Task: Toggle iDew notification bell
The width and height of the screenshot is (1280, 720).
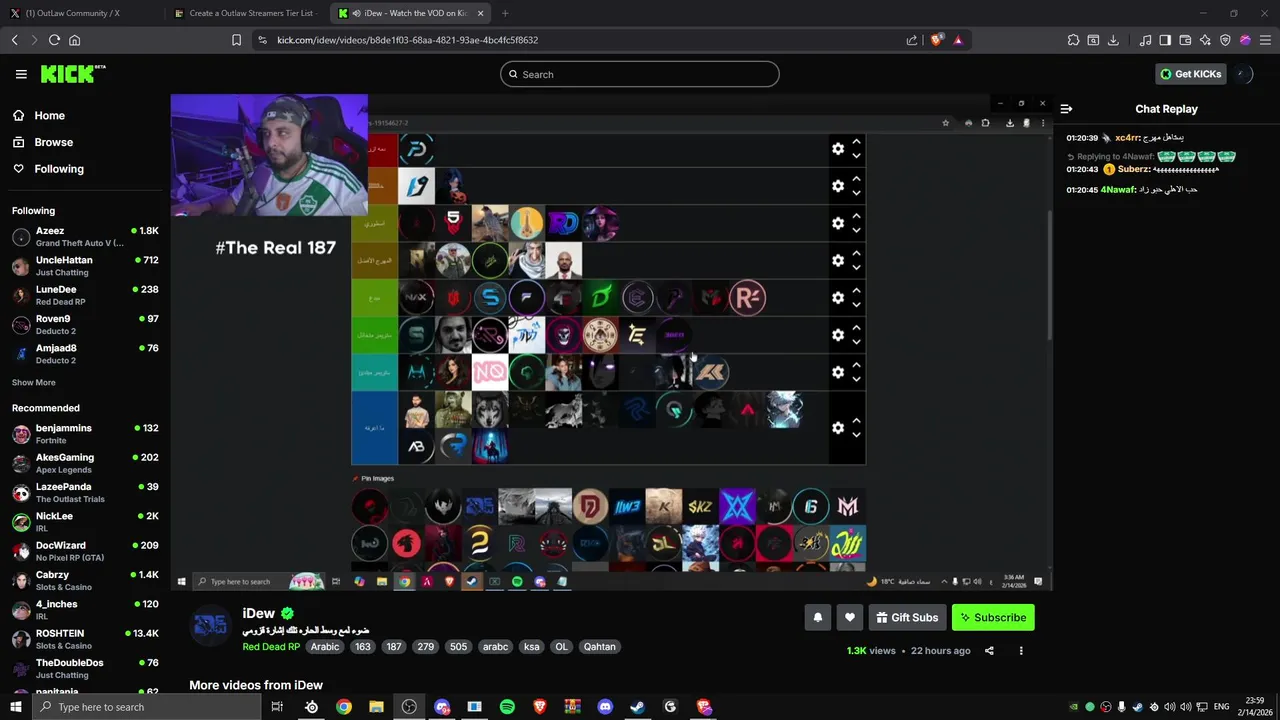Action: point(817,618)
